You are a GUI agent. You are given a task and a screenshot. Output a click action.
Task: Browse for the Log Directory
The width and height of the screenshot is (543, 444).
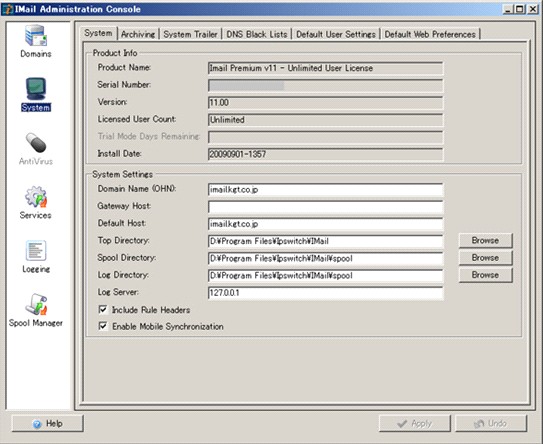485,275
